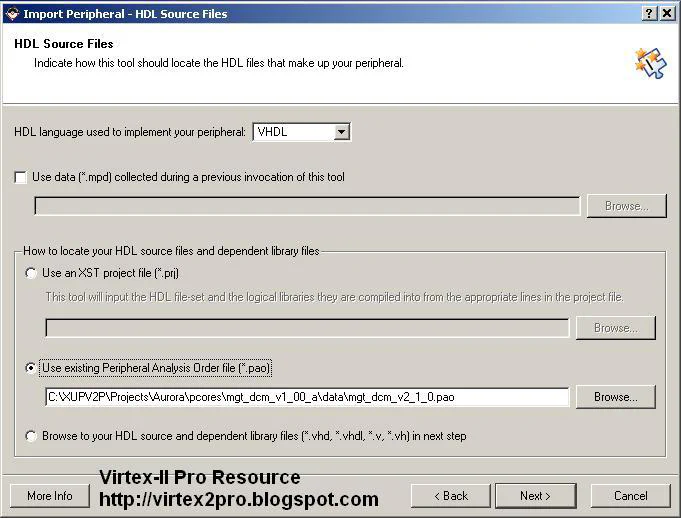Click the question mark help button
The image size is (681, 518).
click(649, 13)
